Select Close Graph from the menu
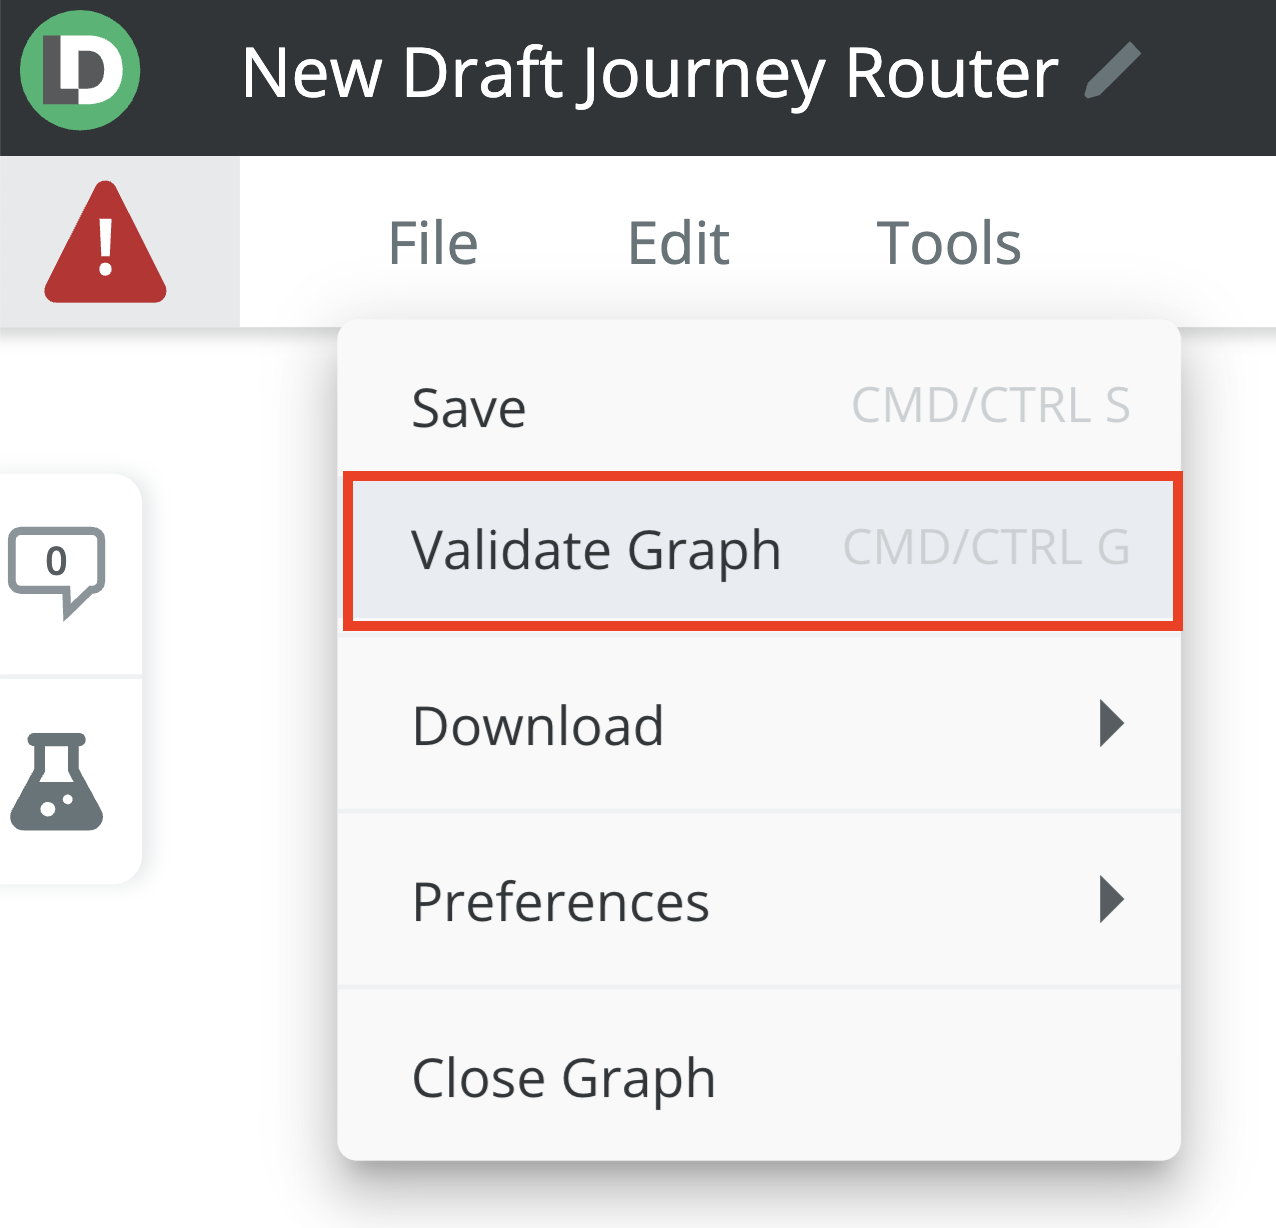This screenshot has width=1276, height=1228. 564,1078
